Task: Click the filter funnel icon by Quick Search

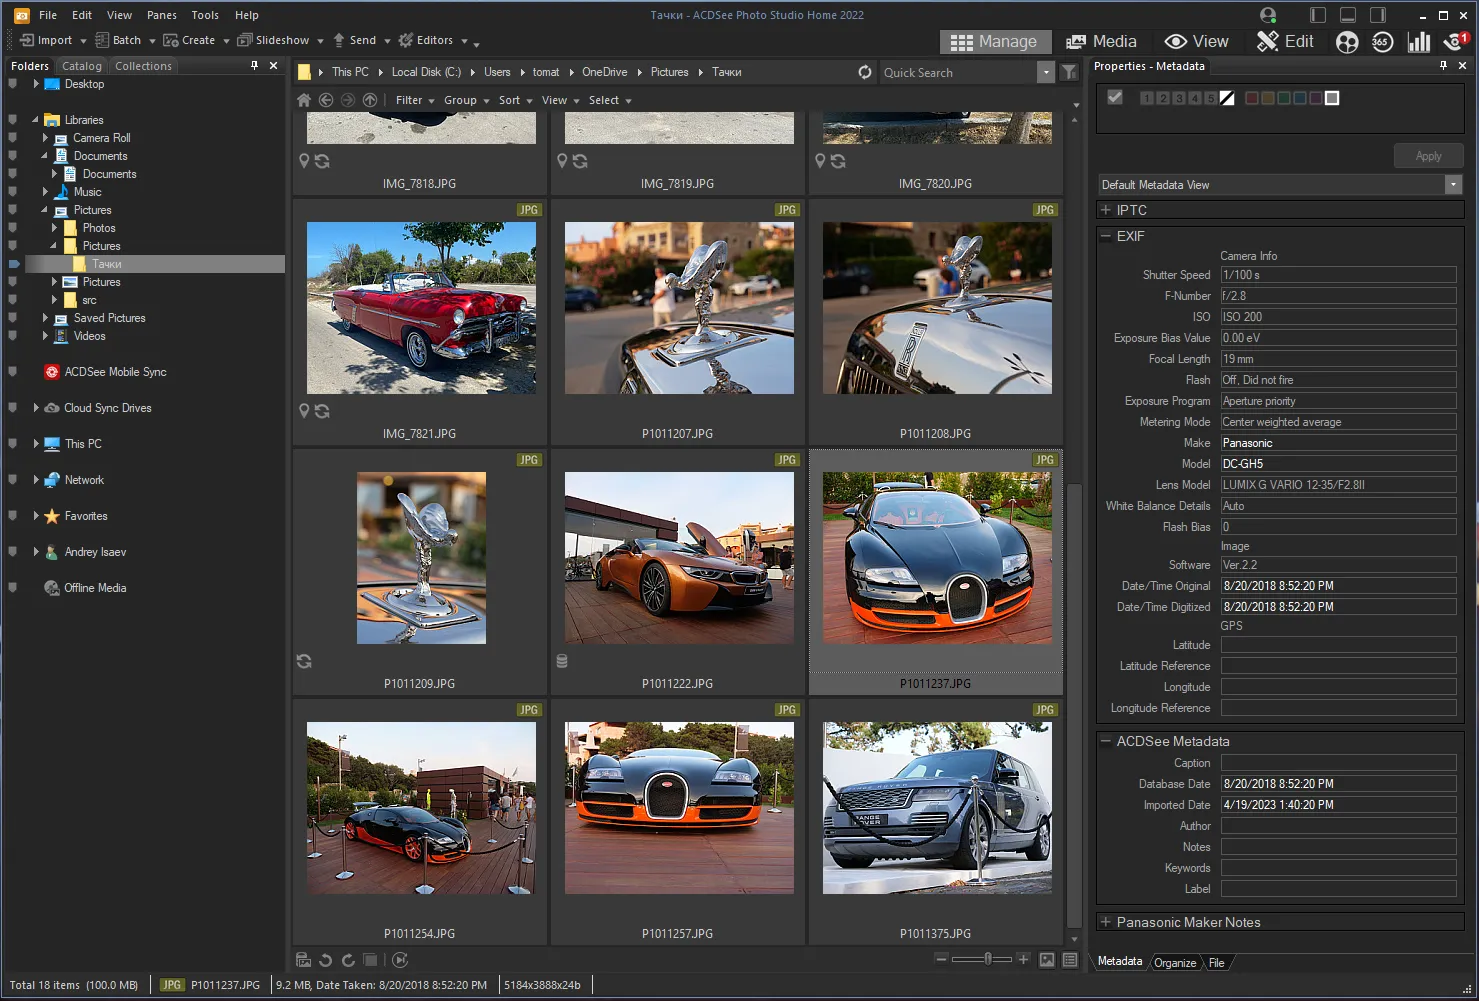Action: (x=1069, y=72)
